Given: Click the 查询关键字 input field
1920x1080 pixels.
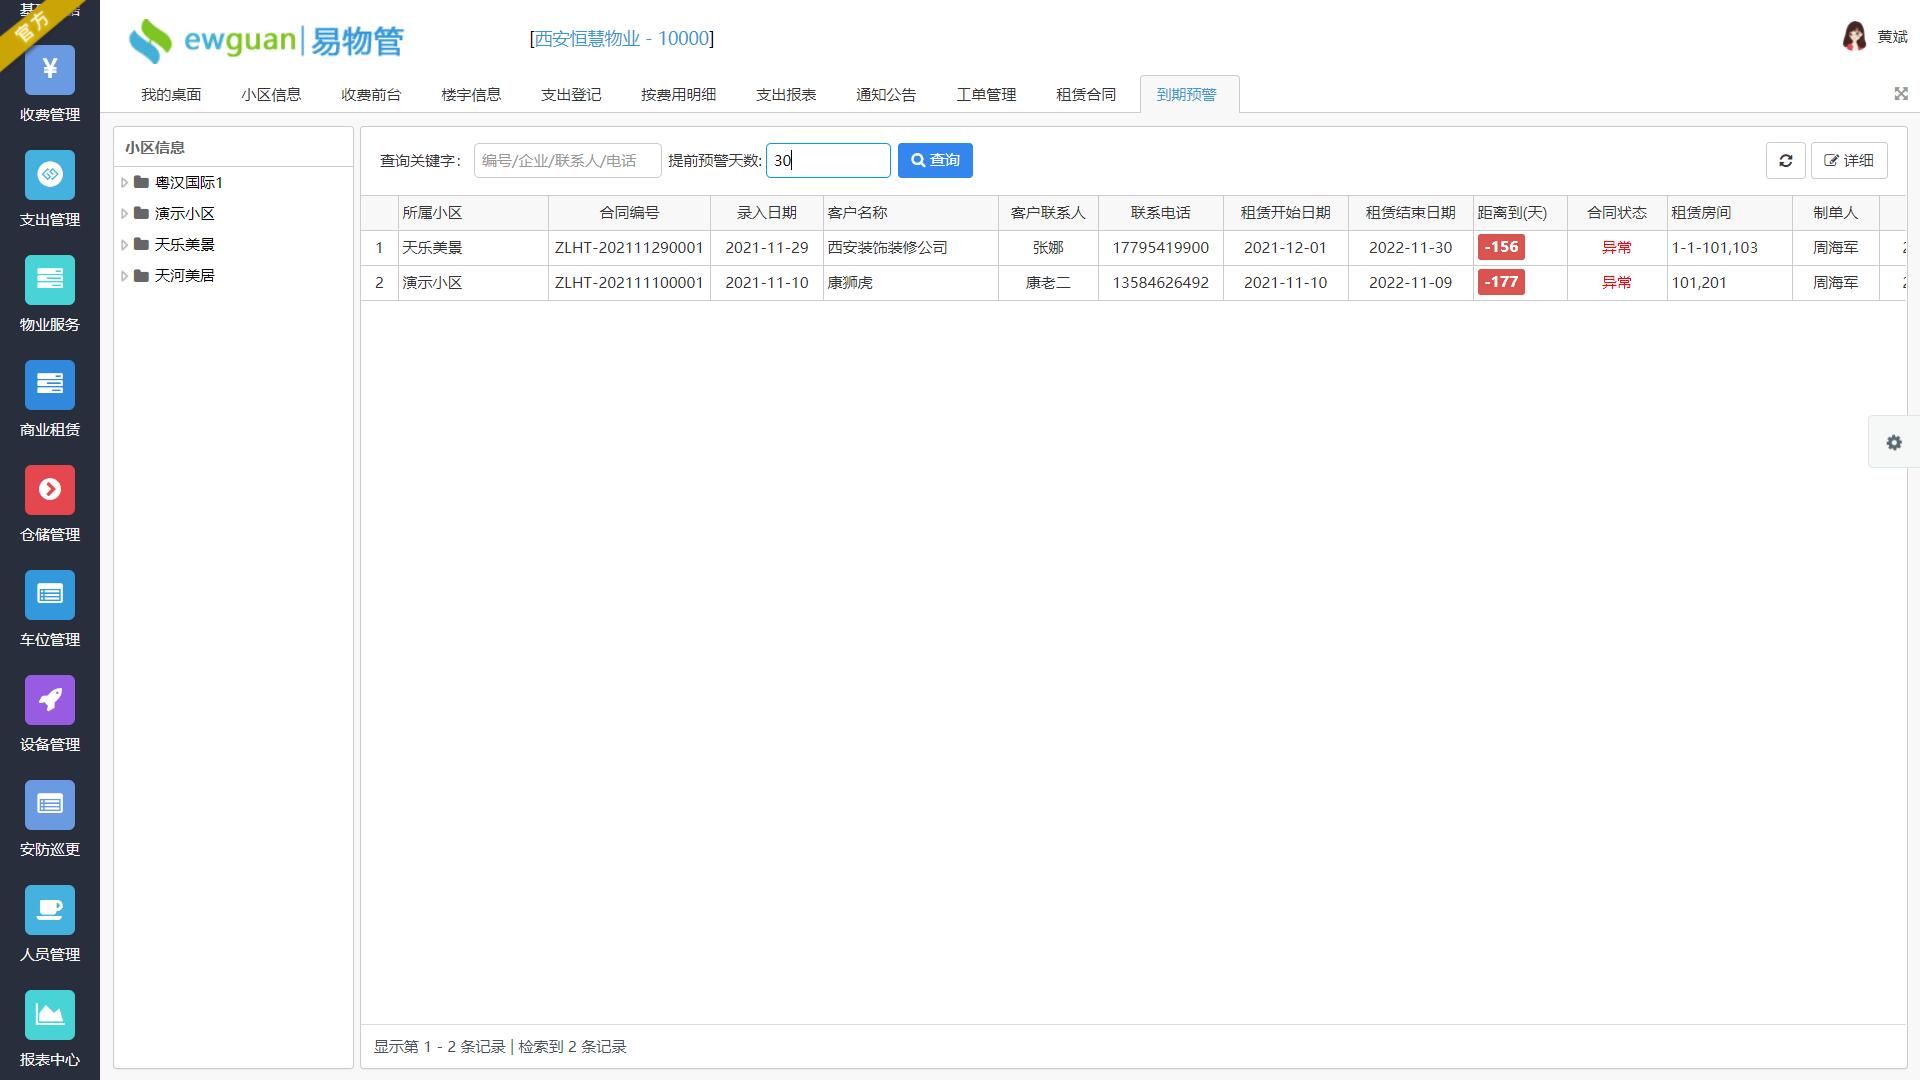Looking at the screenshot, I should [x=566, y=161].
